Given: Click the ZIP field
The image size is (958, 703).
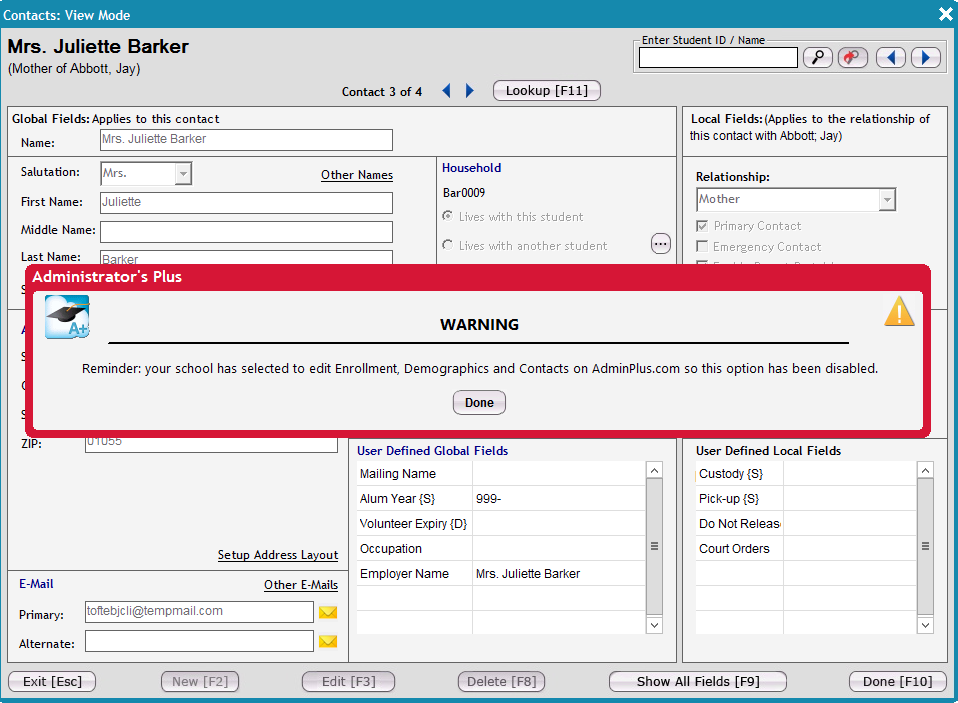Looking at the screenshot, I should (x=211, y=445).
